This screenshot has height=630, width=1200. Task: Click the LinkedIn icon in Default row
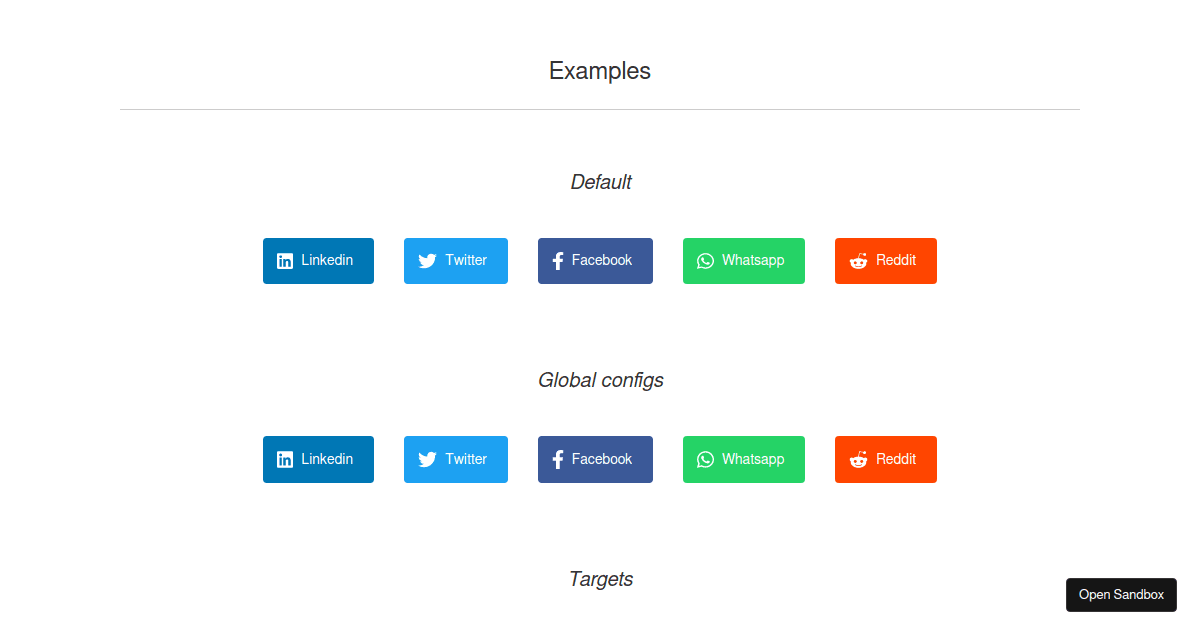285,261
